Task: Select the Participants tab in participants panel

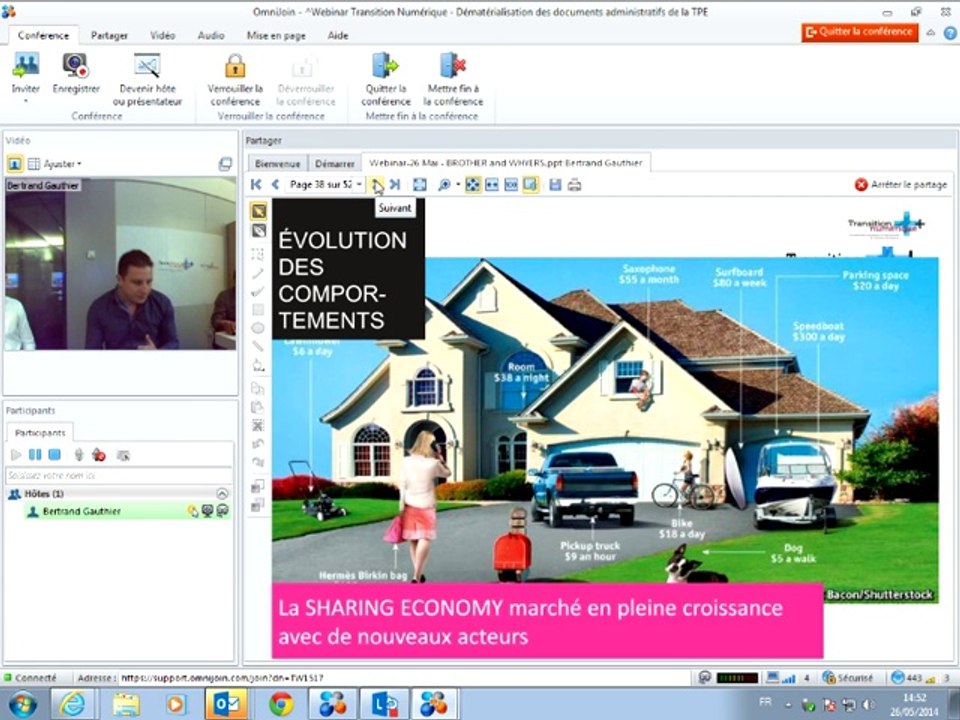Action: pos(40,432)
